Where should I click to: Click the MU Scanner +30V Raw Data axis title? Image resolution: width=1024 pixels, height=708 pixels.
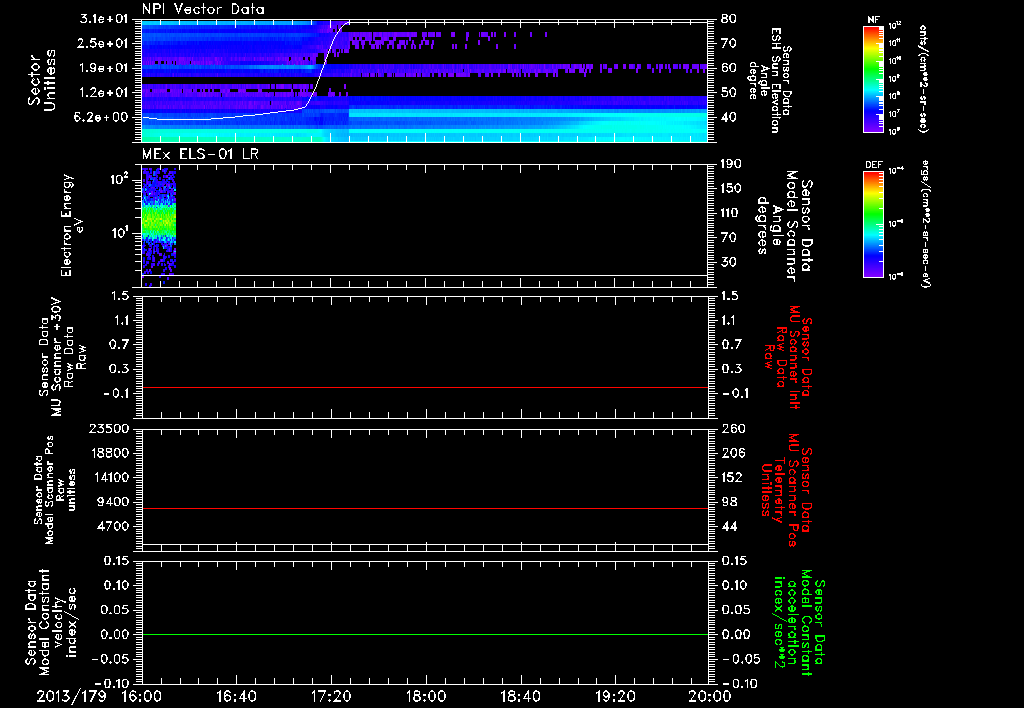[x=61, y=356]
